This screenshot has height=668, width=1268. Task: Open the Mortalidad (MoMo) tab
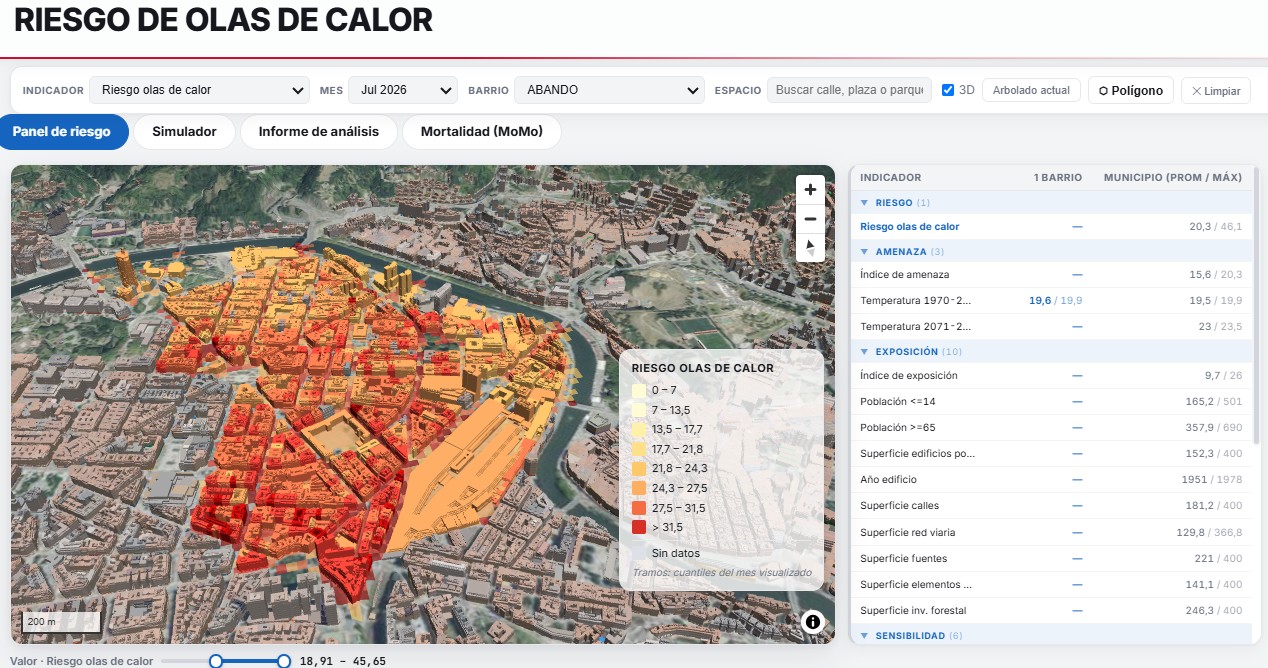(481, 132)
